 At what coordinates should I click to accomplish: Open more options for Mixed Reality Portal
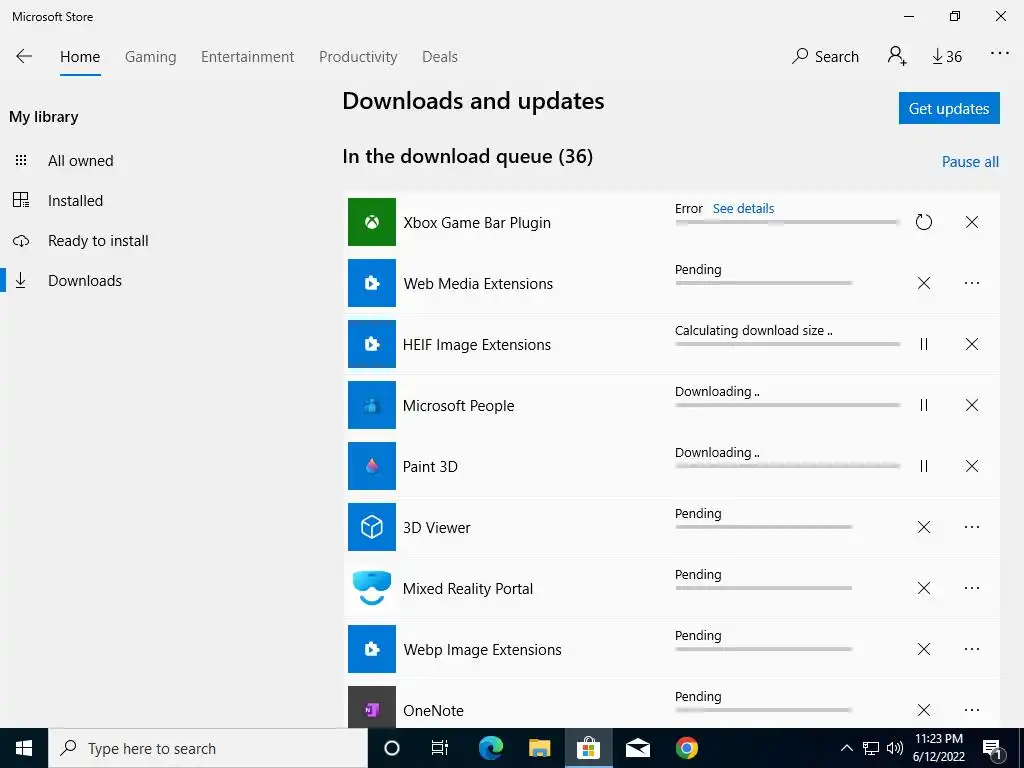(972, 588)
